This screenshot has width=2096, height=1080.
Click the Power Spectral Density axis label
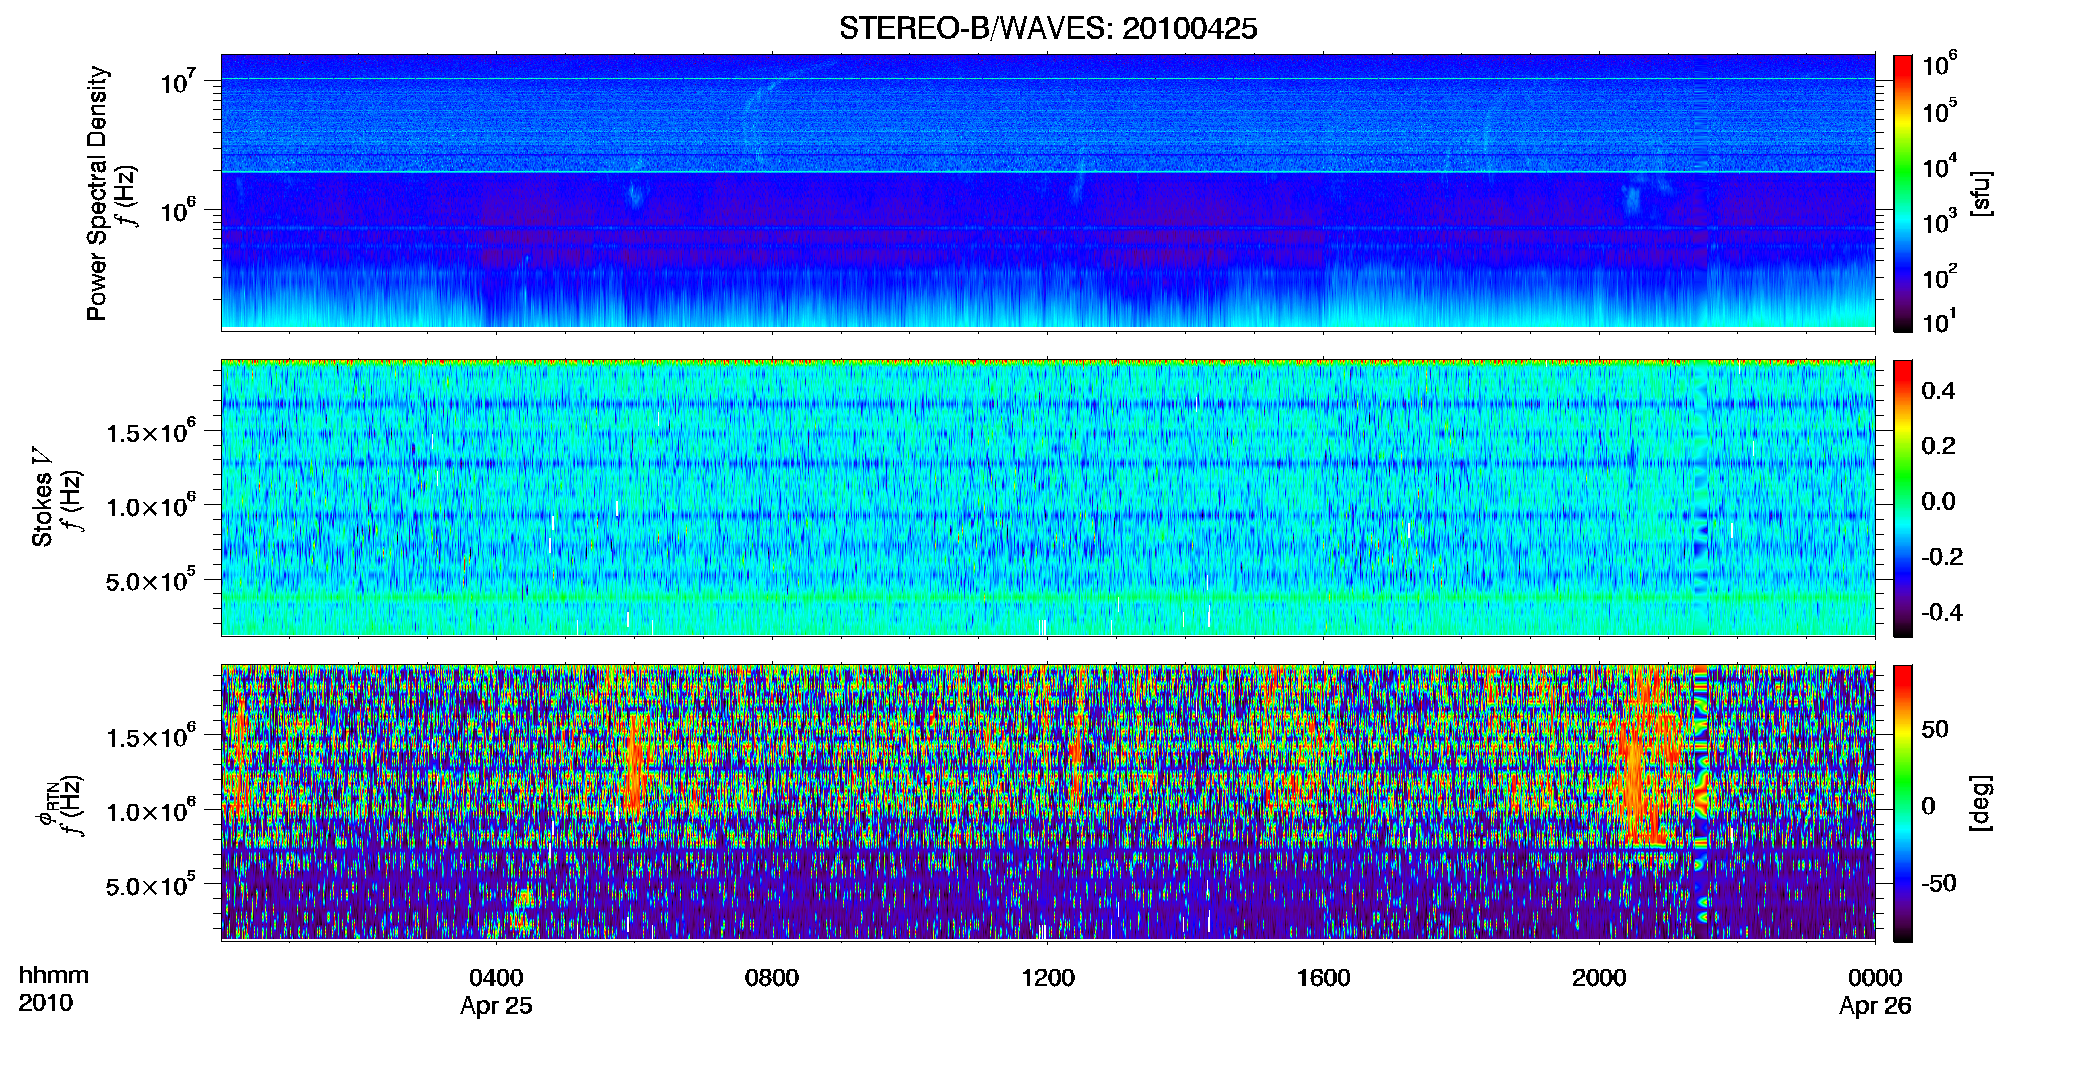click(x=97, y=193)
